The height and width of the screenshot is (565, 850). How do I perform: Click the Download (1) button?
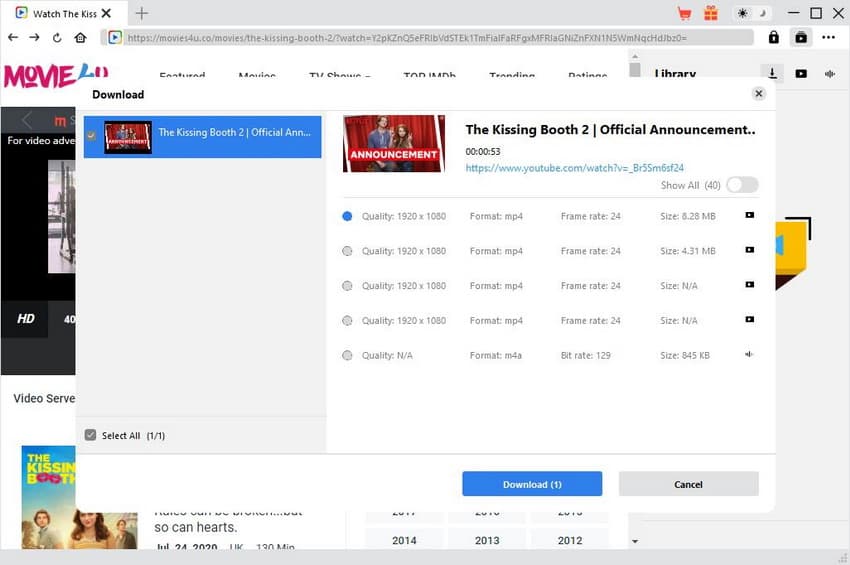pyautogui.click(x=531, y=484)
